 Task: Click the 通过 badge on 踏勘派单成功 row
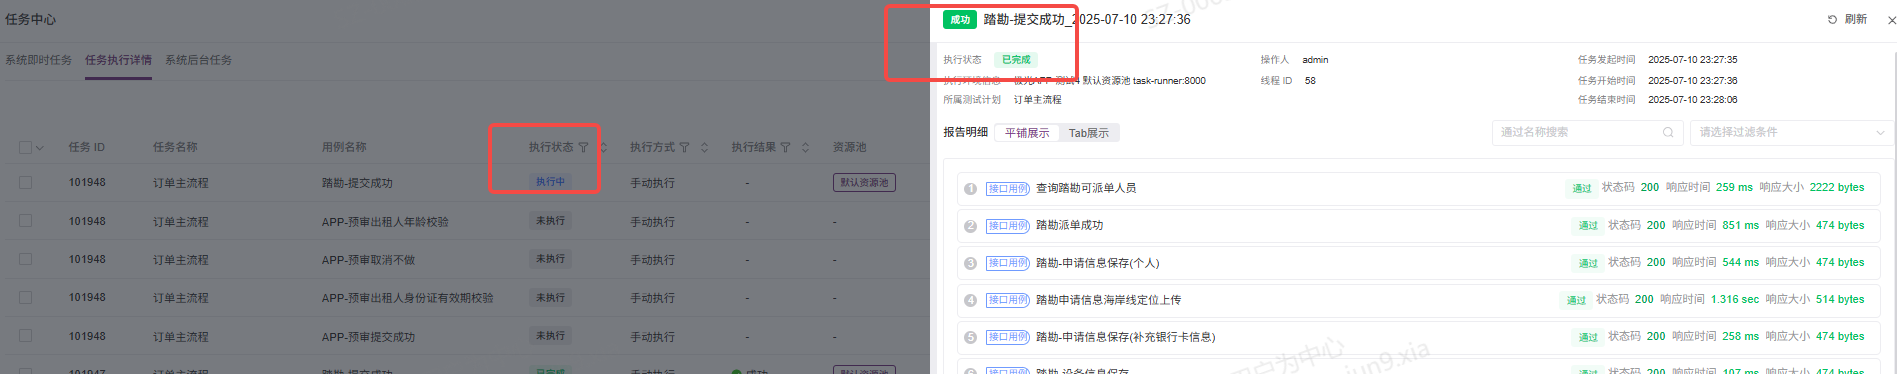click(1588, 226)
